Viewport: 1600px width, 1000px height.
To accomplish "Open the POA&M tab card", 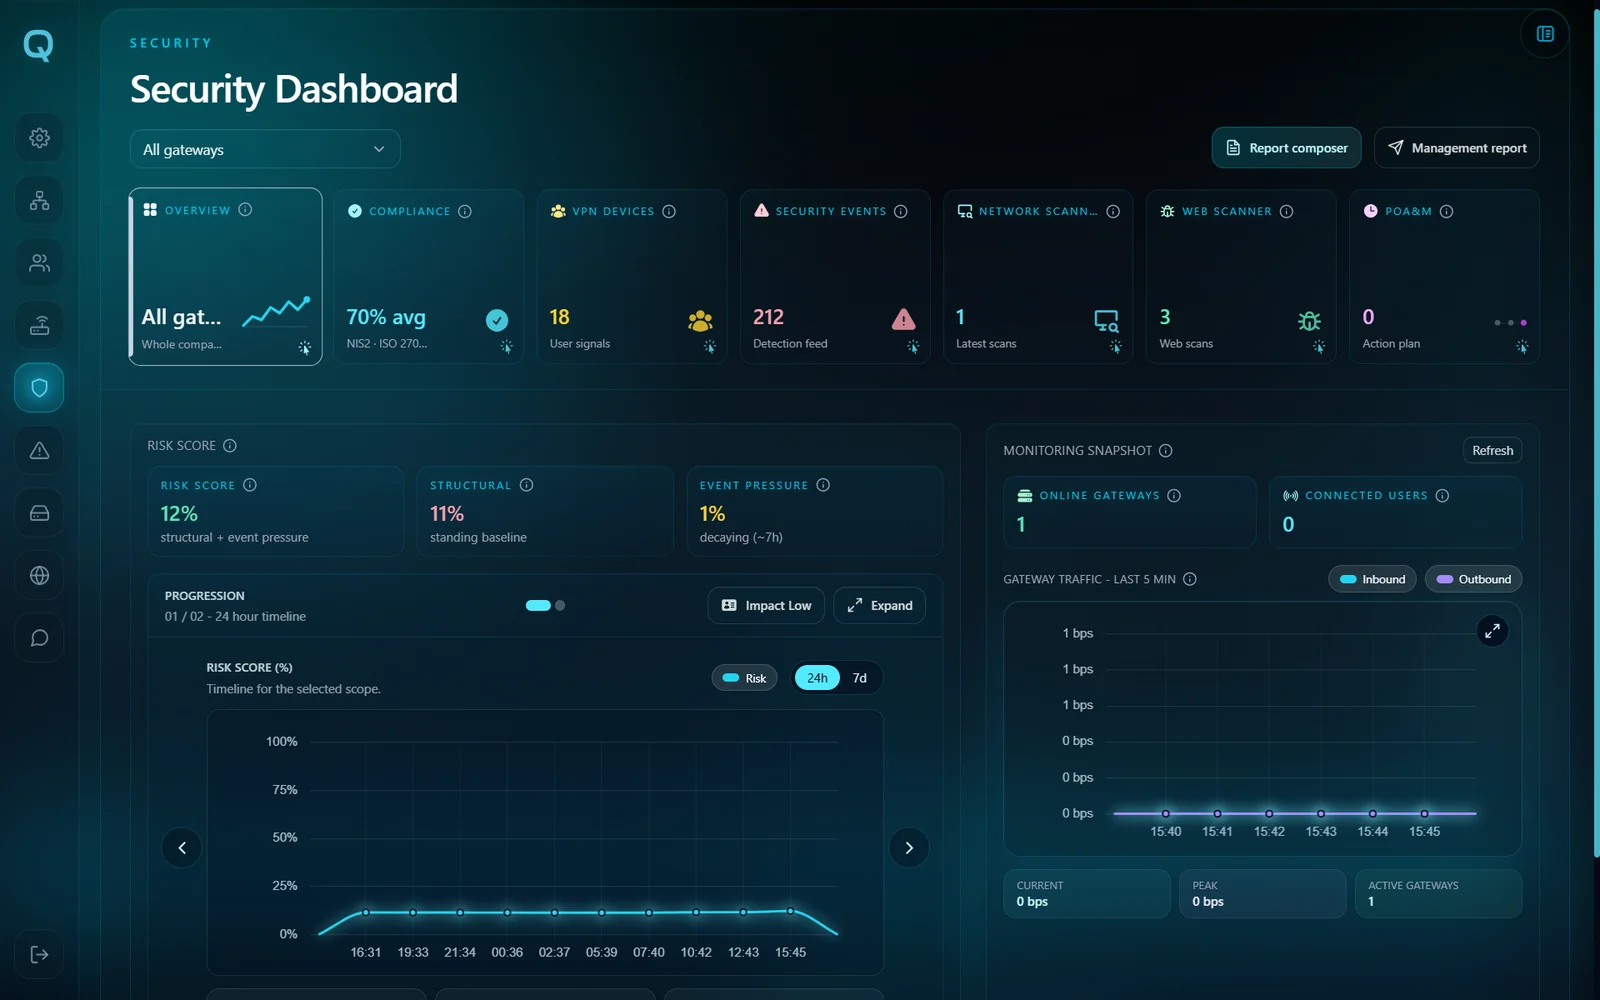I will (x=1444, y=277).
